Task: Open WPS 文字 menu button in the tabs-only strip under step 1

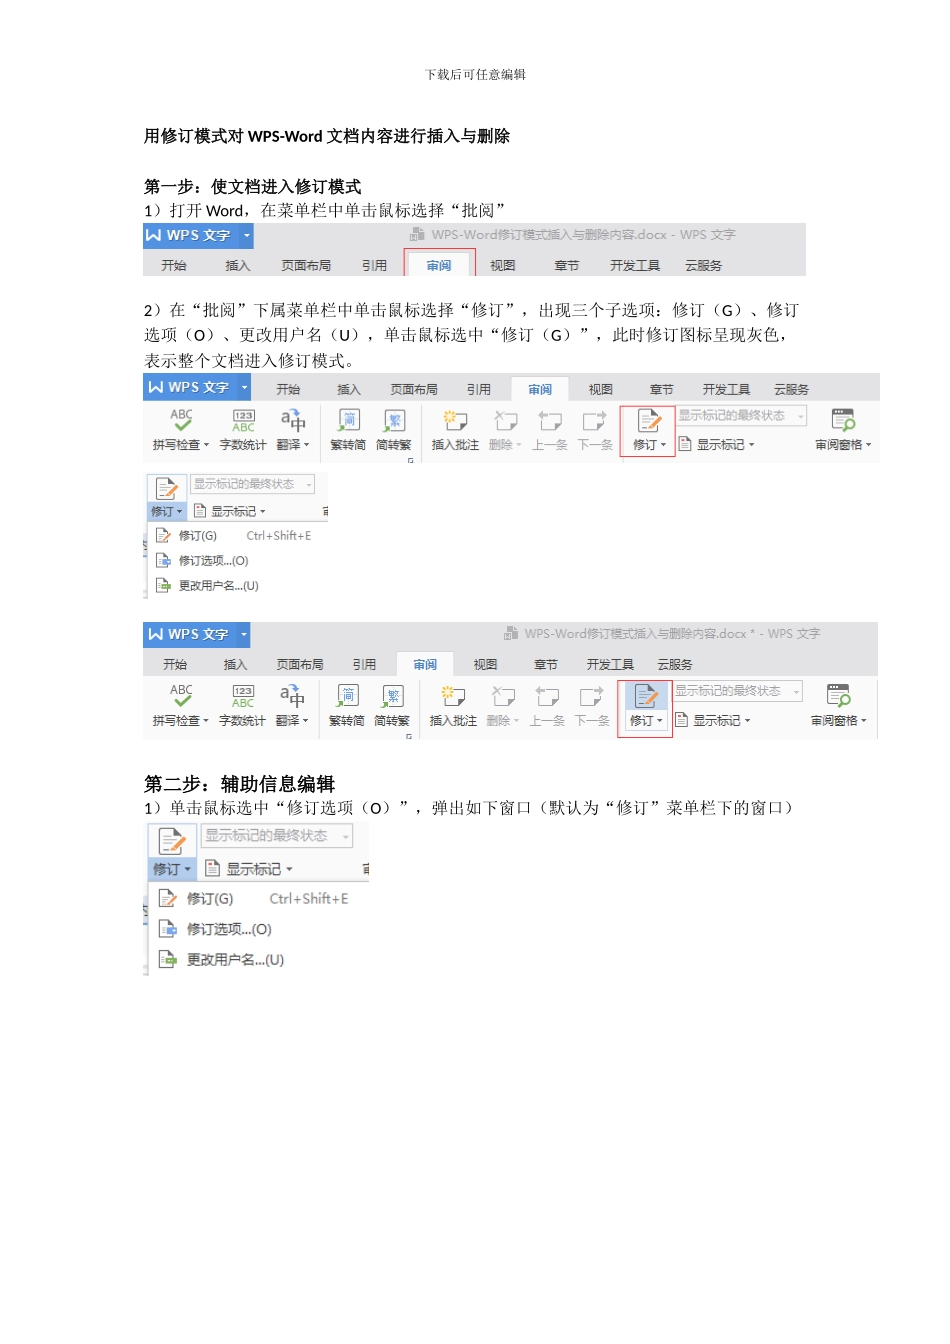Action: 198,235
